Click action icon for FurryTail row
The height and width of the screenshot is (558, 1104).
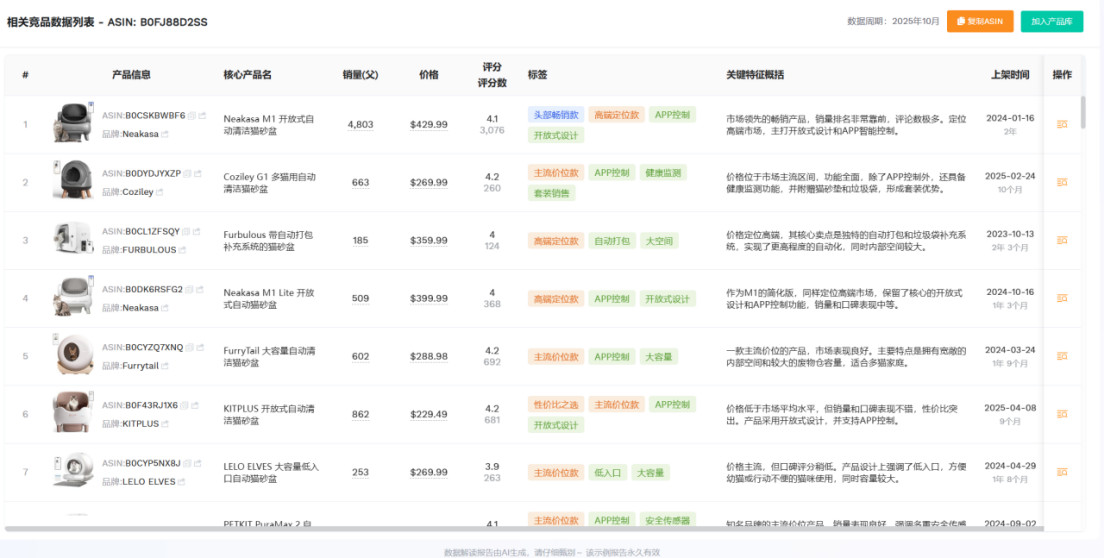tap(1061, 356)
